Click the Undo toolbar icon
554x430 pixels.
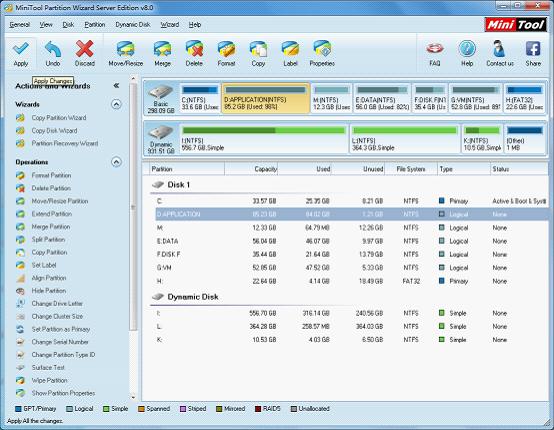click(x=53, y=53)
